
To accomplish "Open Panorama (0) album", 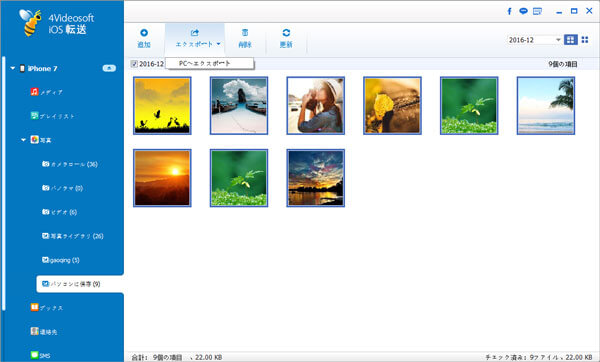I will [62, 188].
